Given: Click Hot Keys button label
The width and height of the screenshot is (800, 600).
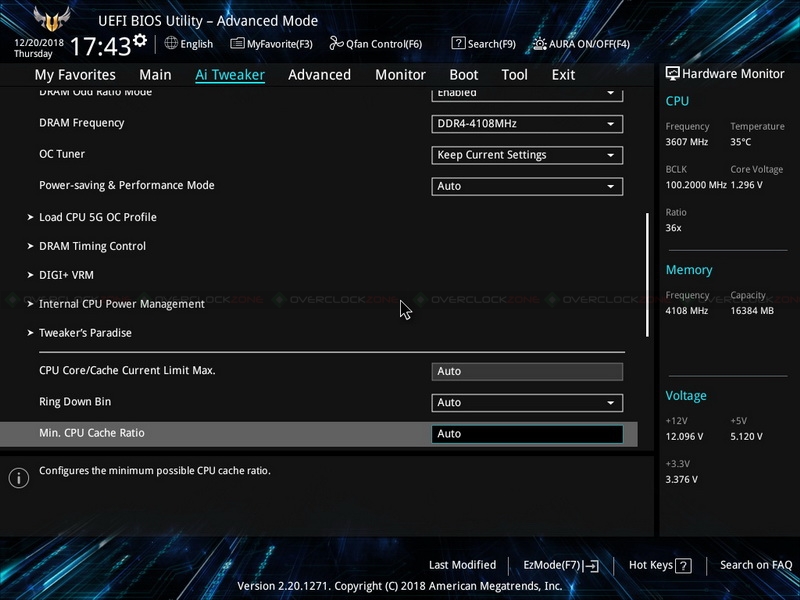Looking at the screenshot, I should 651,565.
